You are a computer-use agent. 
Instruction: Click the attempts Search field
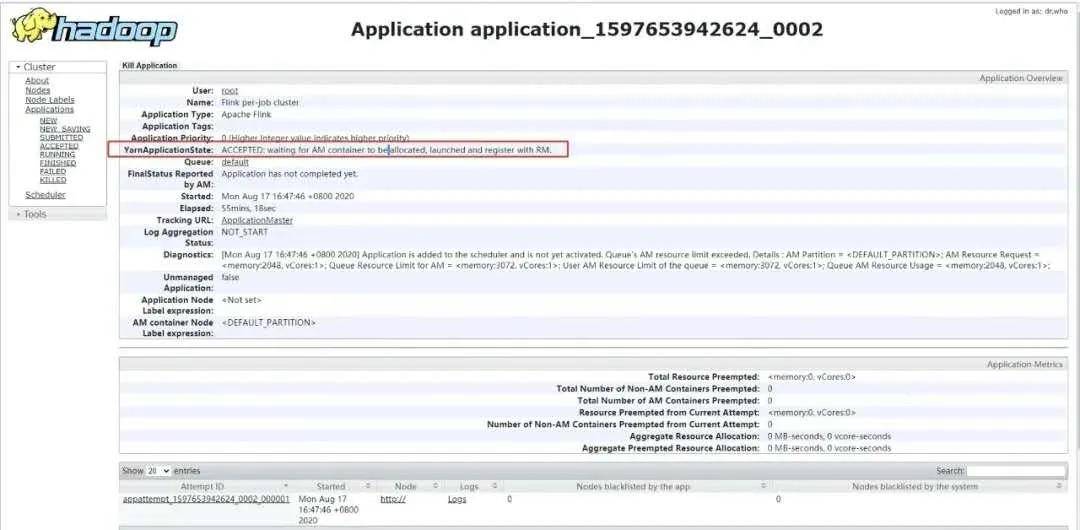(1017, 471)
